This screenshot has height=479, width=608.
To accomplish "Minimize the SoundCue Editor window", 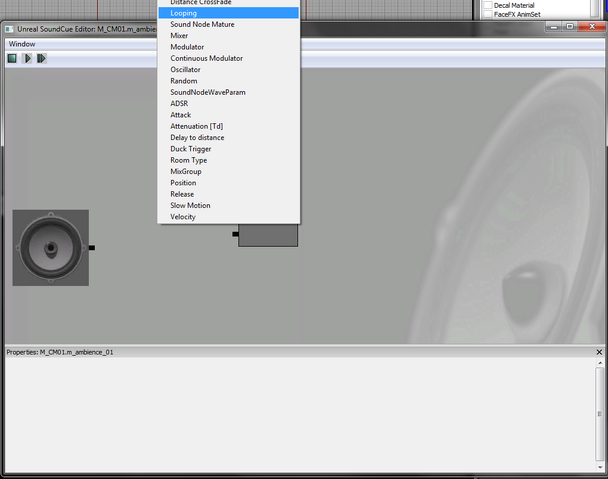I will coord(553,27).
